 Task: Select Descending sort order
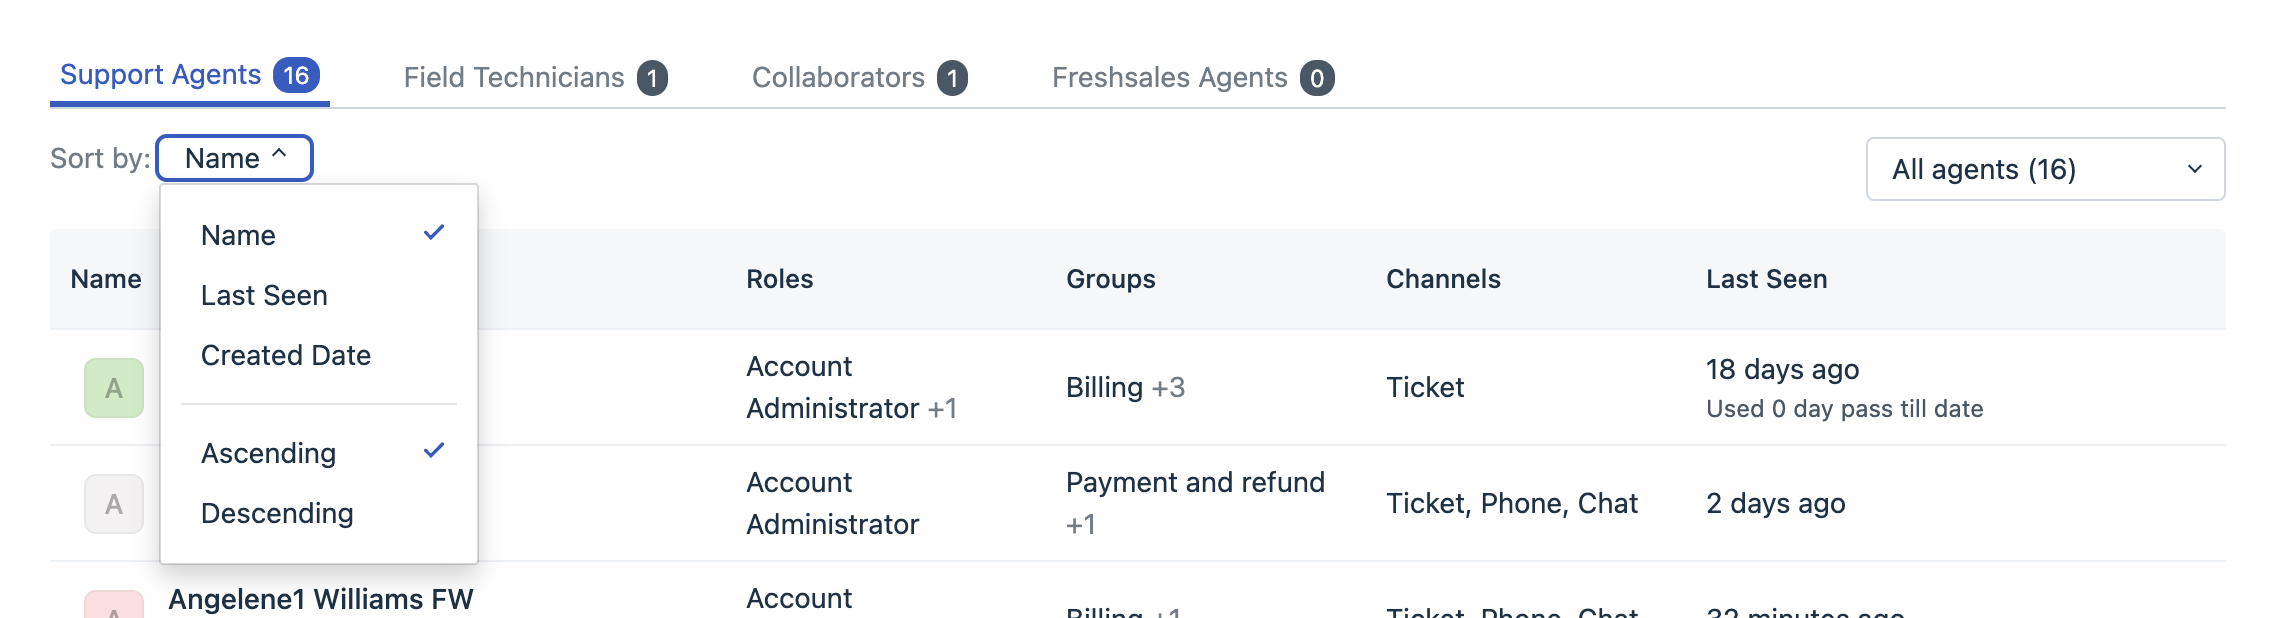tap(277, 513)
